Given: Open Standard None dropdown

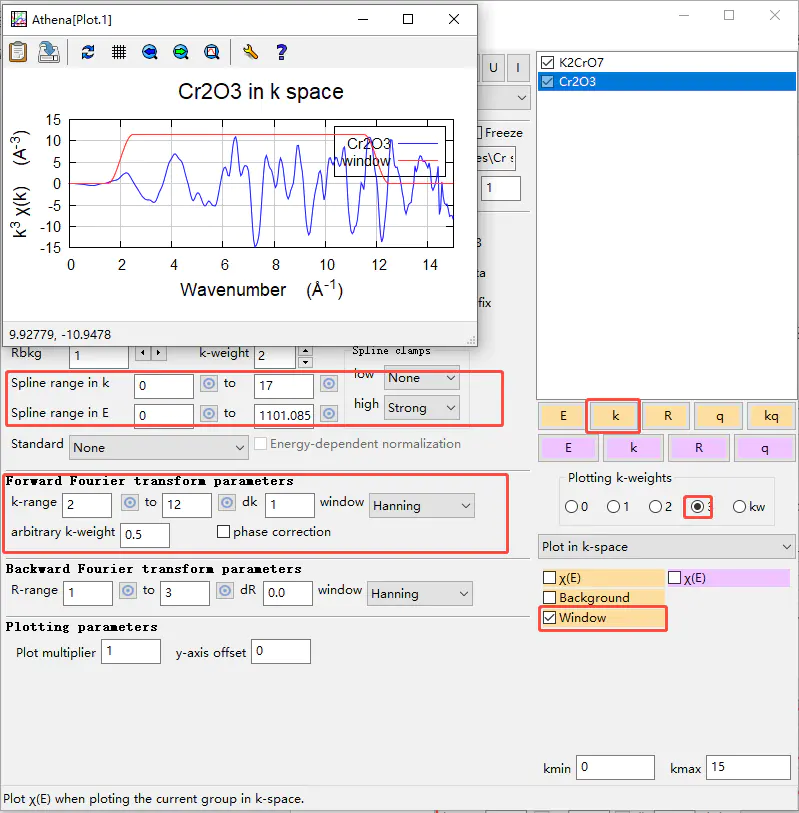Looking at the screenshot, I should 159,447.
